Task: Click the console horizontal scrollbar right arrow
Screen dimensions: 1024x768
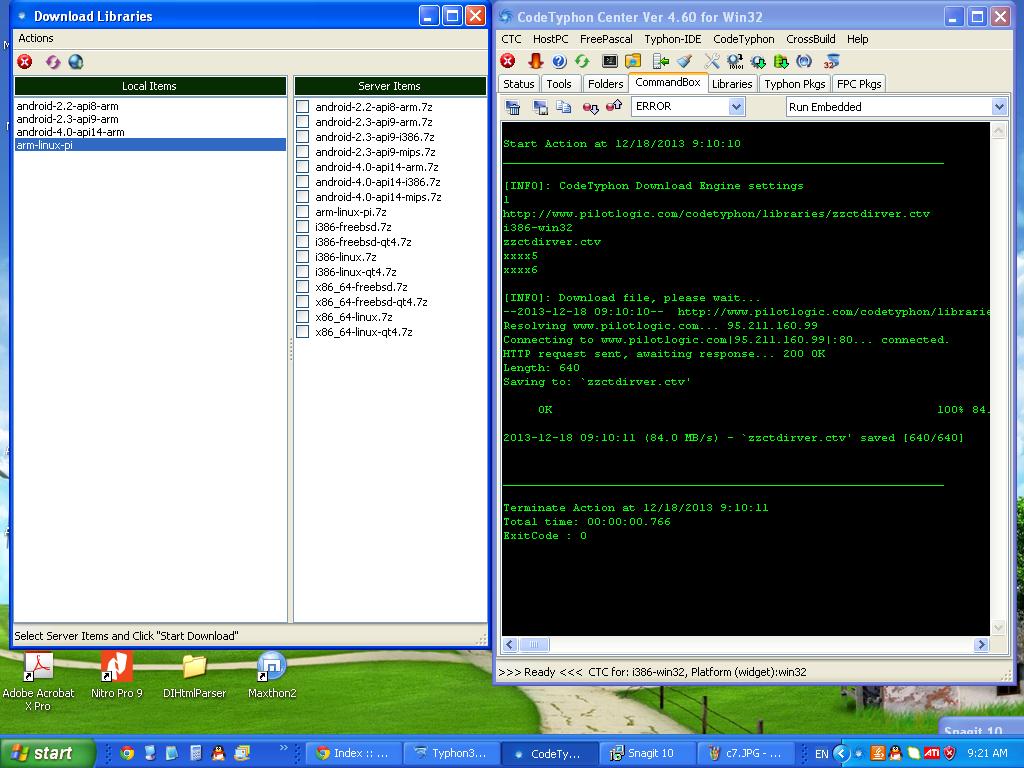Action: [981, 645]
